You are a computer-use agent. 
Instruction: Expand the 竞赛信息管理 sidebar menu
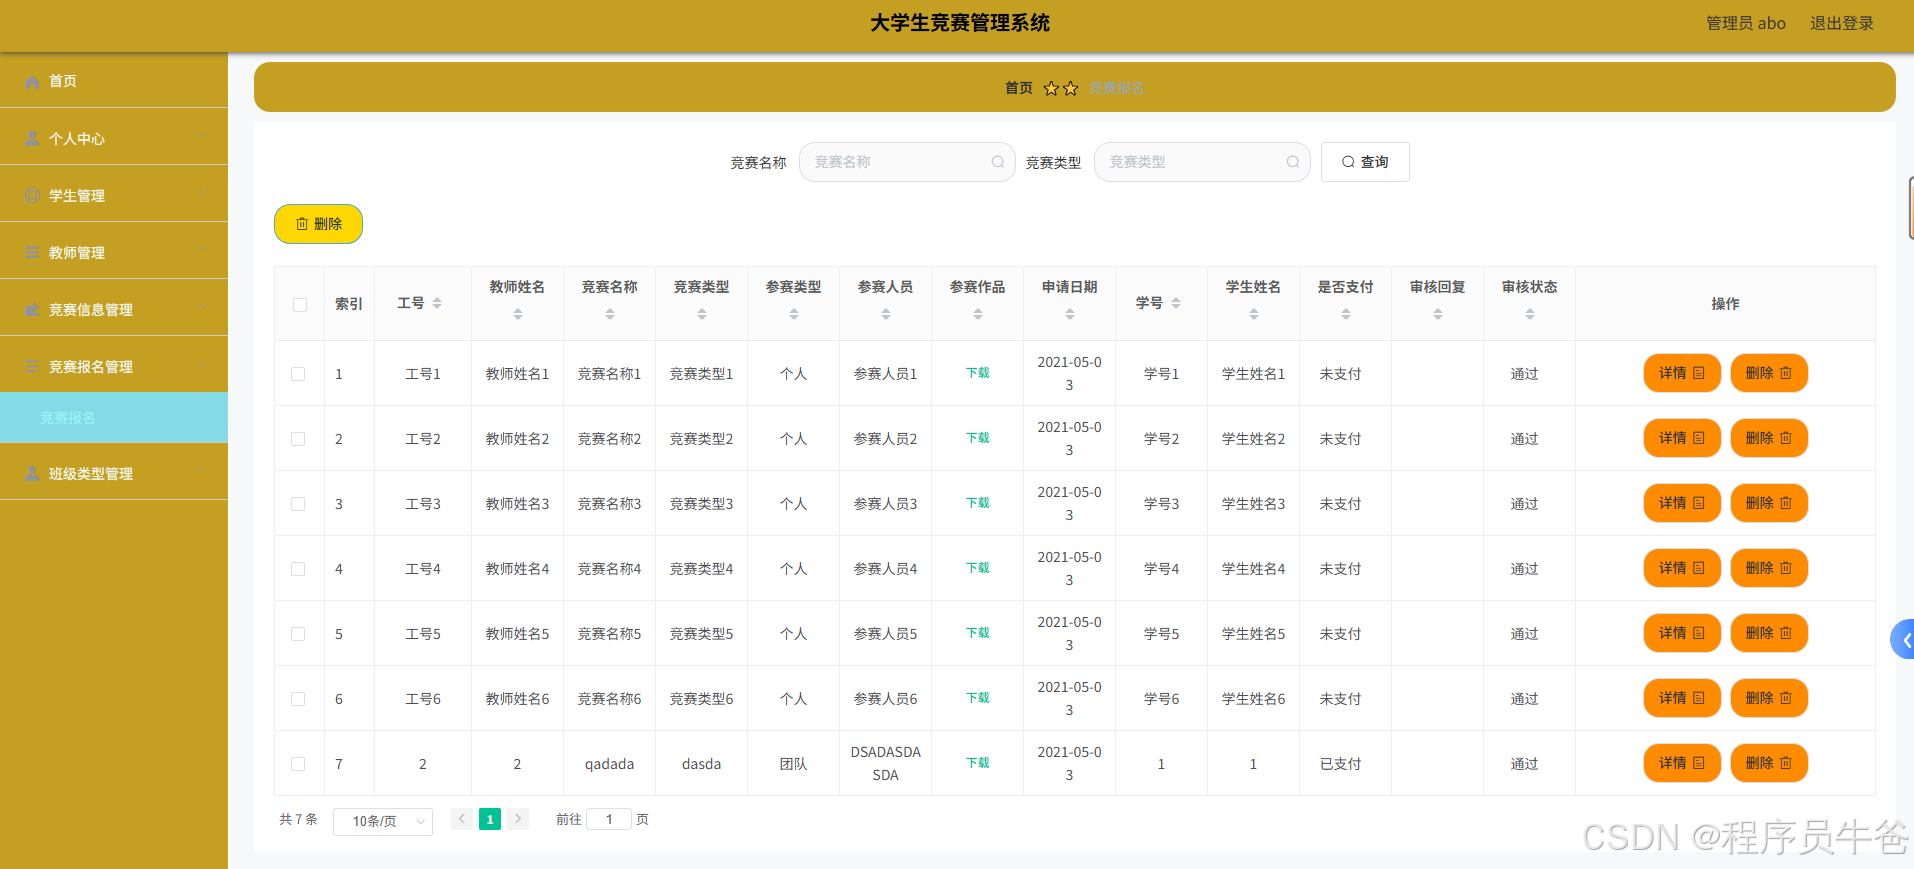pyautogui.click(x=204, y=309)
